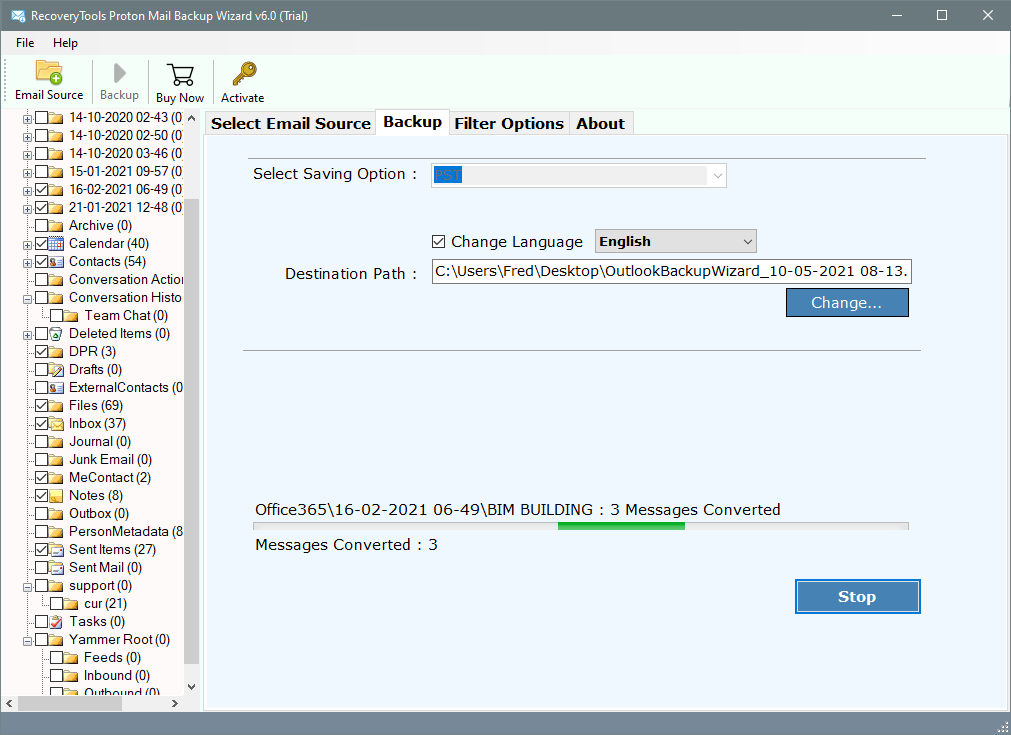Click the folder tree vertical scrollbar thumb
Screen dimensions: 1011x735
191,431
